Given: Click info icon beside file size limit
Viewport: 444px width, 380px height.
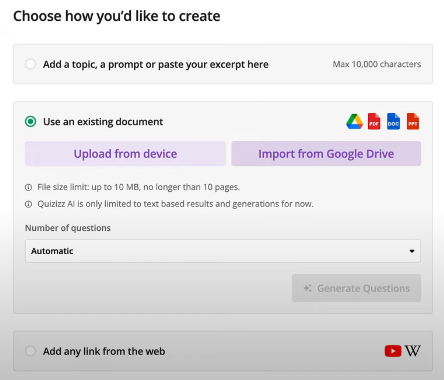Looking at the screenshot, I should click(28, 187).
